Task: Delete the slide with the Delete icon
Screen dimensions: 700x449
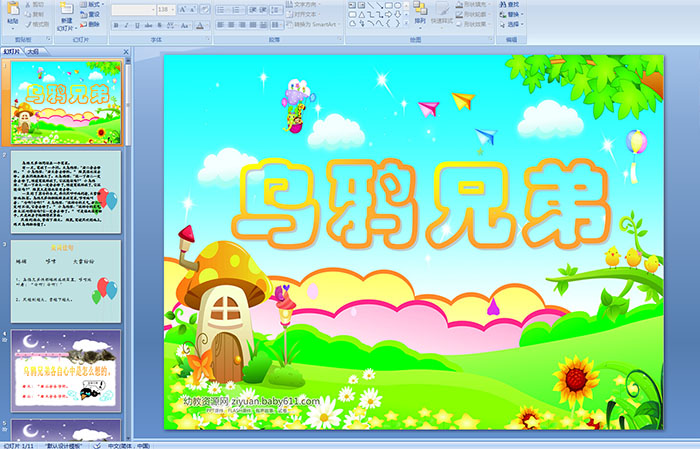Action: (83, 24)
